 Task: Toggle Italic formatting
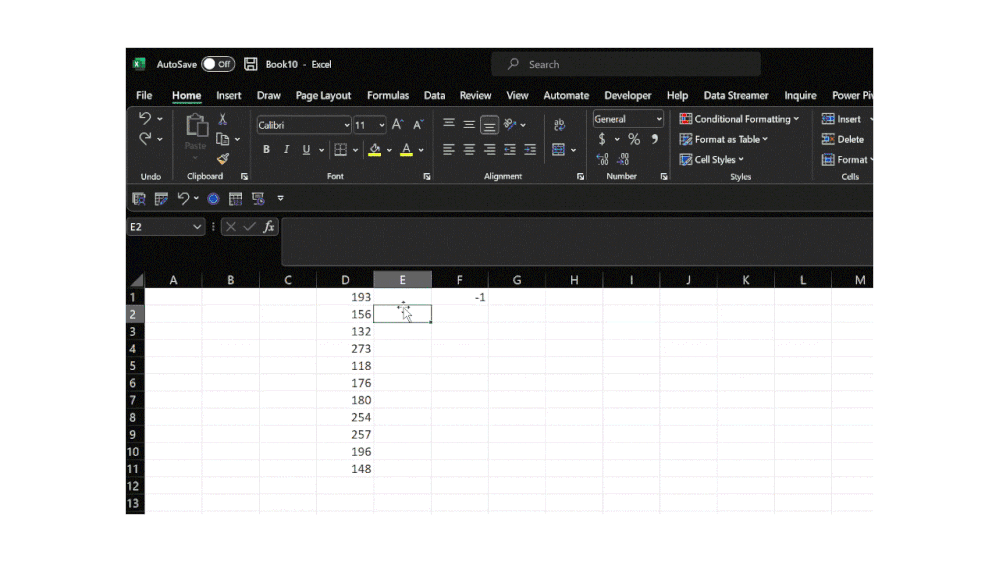(286, 150)
